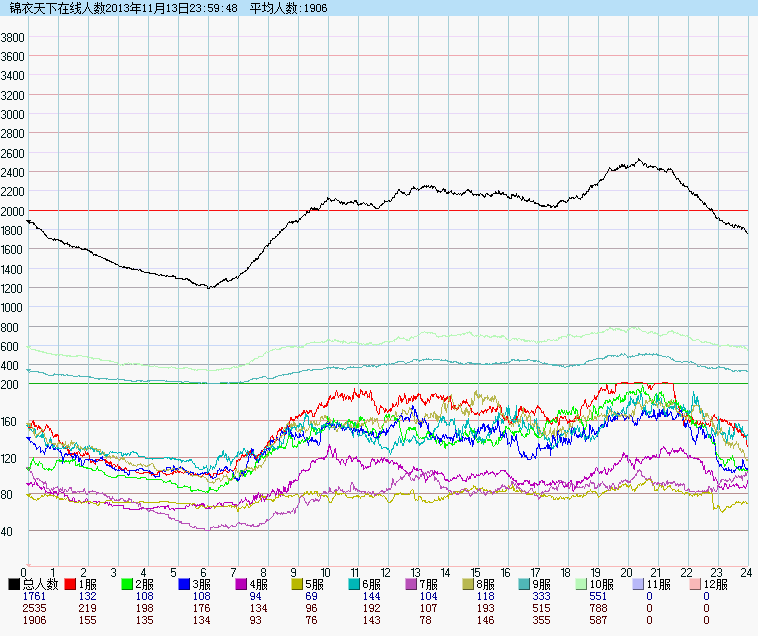
Task: Click the 2000 y-axis label
Action: click(12, 211)
